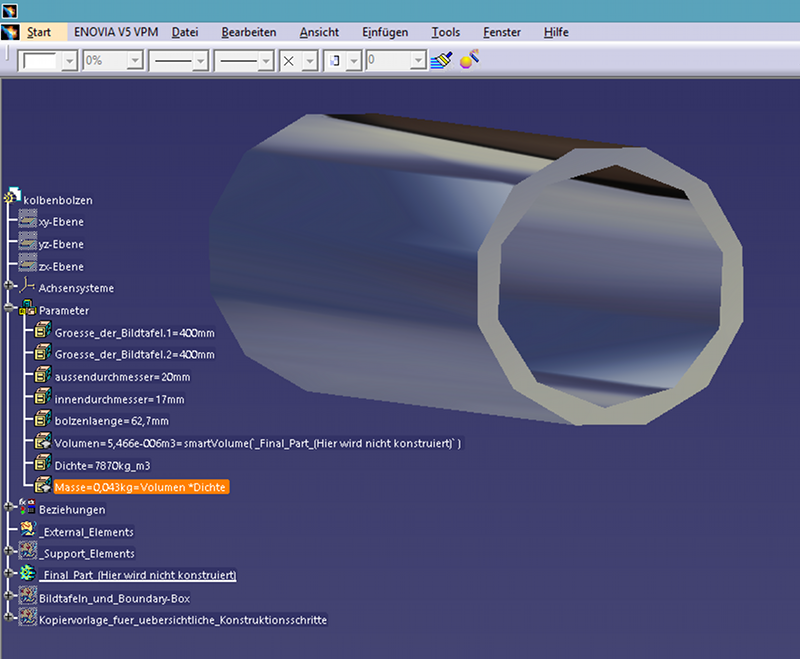The height and width of the screenshot is (659, 800).
Task: Select the aussendurchmesser=20mm parameter
Action: (x=122, y=377)
